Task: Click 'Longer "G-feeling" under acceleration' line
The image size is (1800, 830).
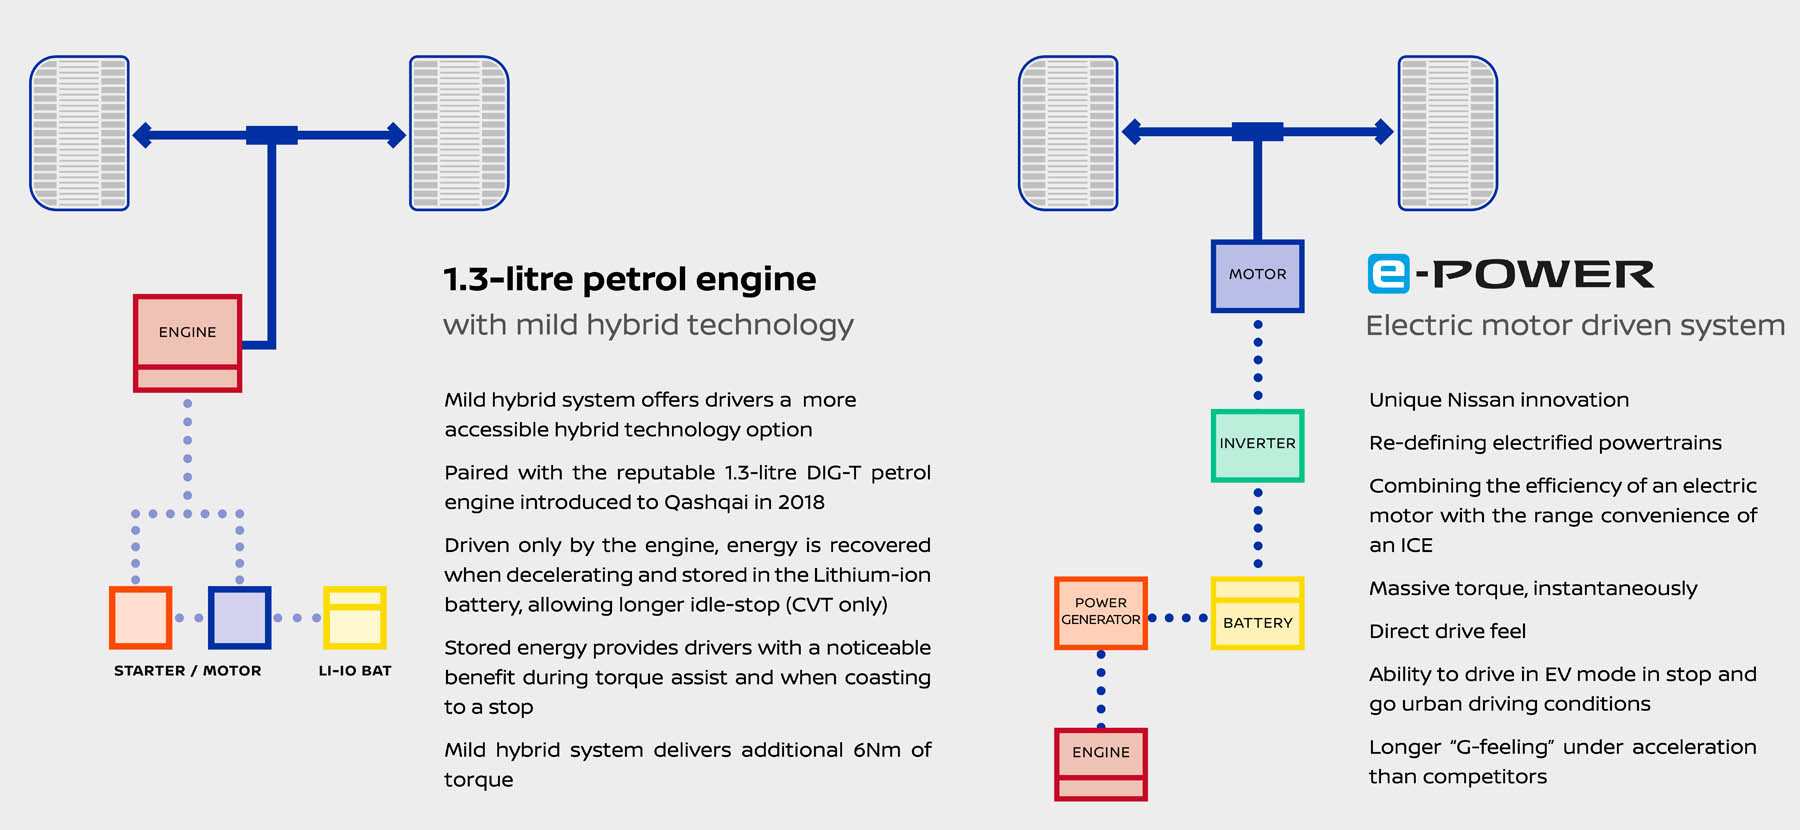Action: pos(1563,747)
